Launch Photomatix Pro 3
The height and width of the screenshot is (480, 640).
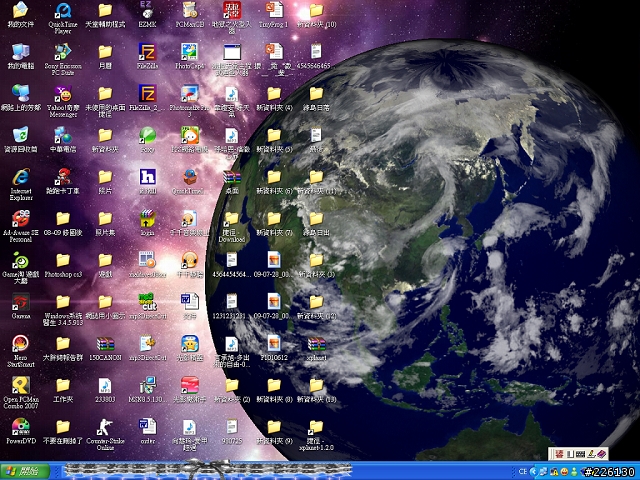pos(189,101)
